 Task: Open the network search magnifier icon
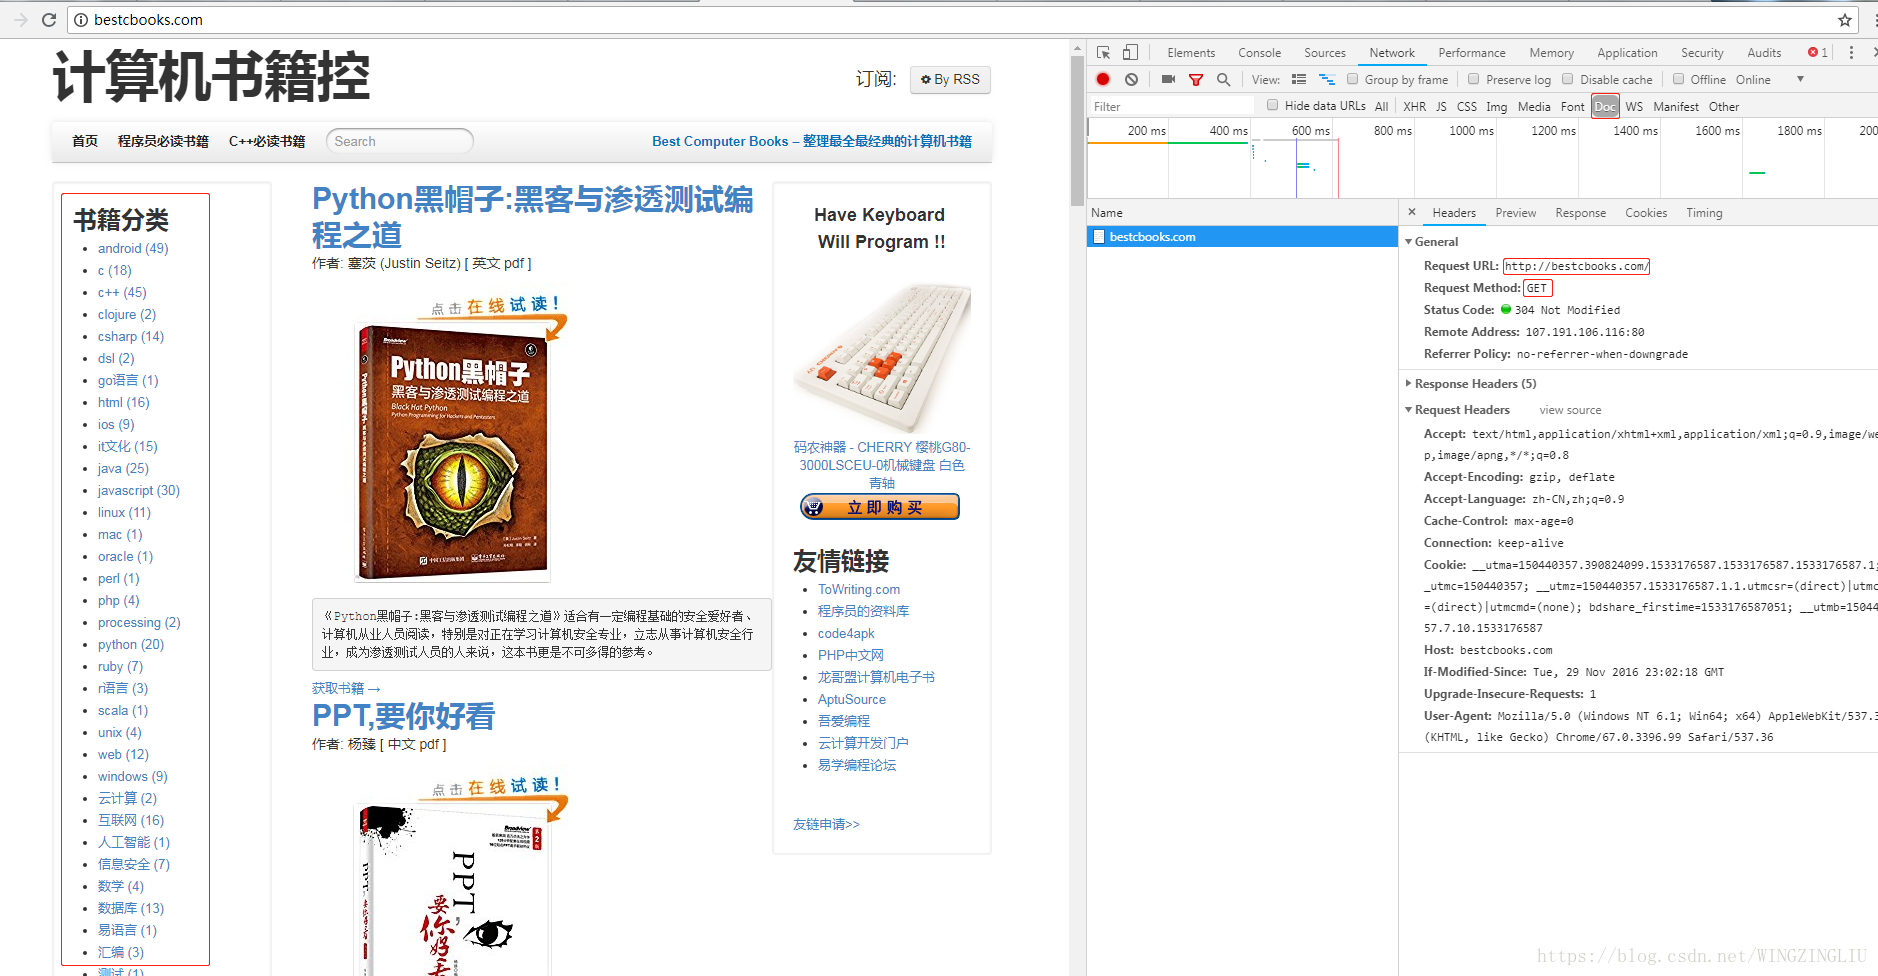(1223, 79)
